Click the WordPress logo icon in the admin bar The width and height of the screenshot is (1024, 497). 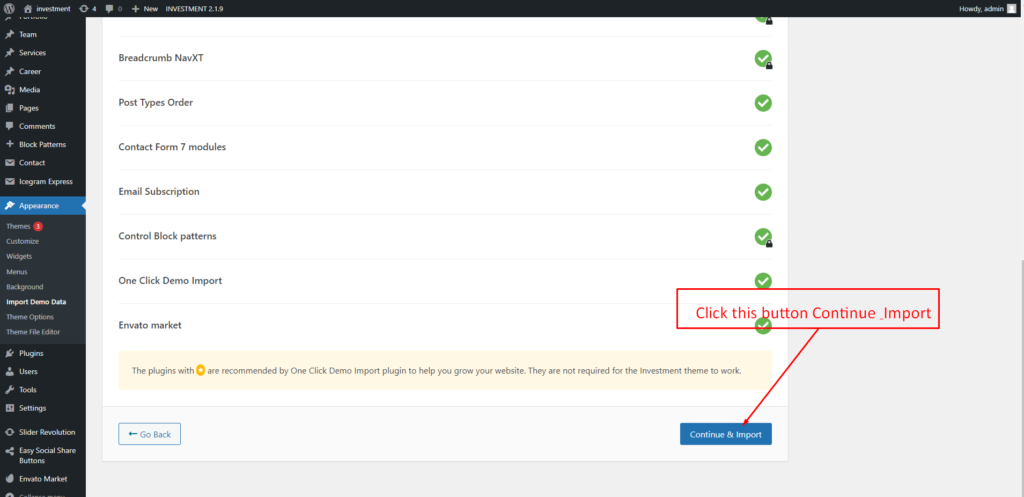9,8
